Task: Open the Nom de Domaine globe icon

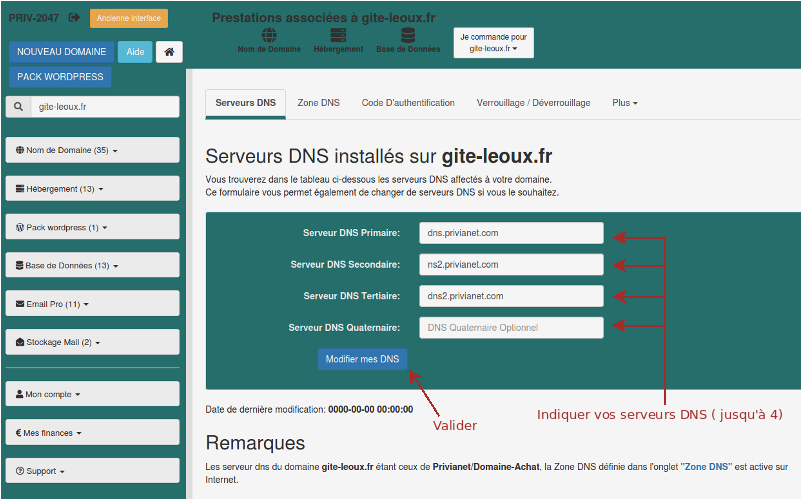Action: point(269,35)
